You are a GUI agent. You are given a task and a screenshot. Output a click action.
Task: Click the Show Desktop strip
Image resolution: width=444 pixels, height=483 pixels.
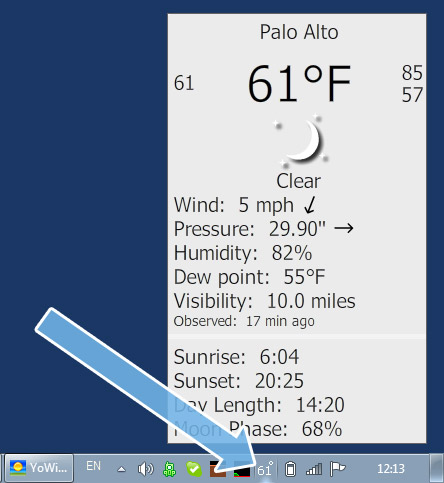click(436, 468)
